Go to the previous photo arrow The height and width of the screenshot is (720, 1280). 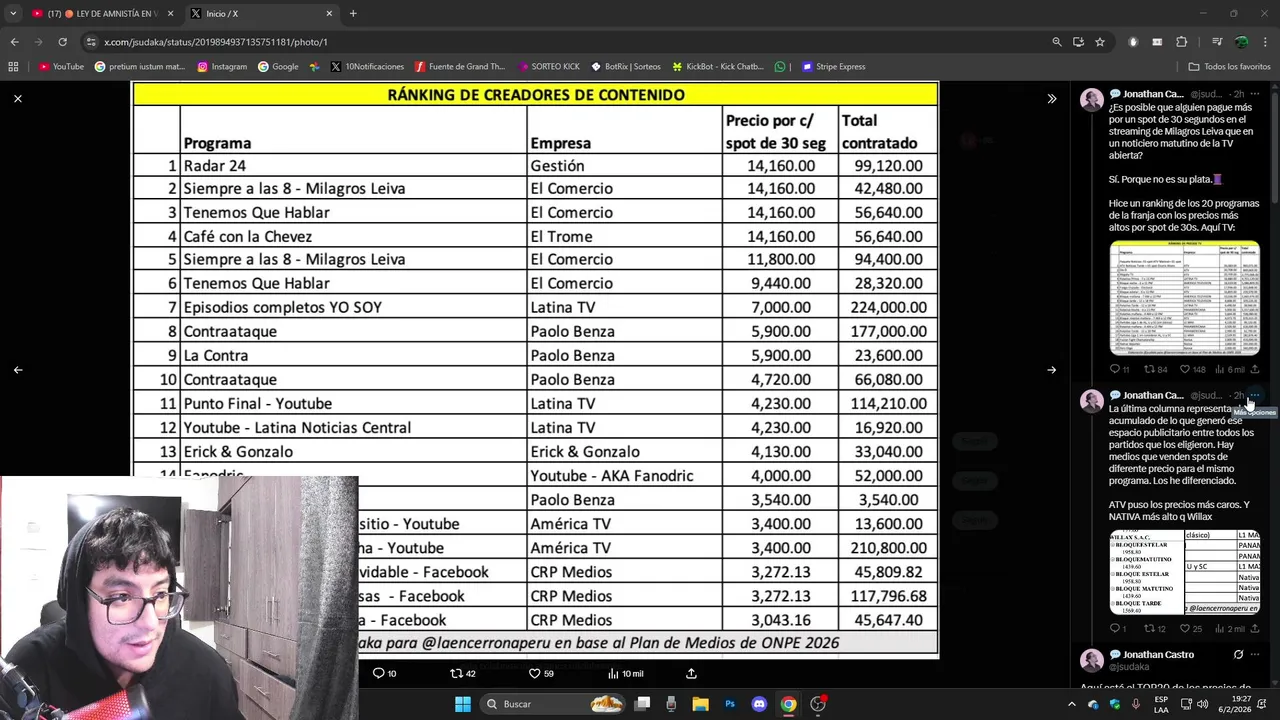point(18,370)
